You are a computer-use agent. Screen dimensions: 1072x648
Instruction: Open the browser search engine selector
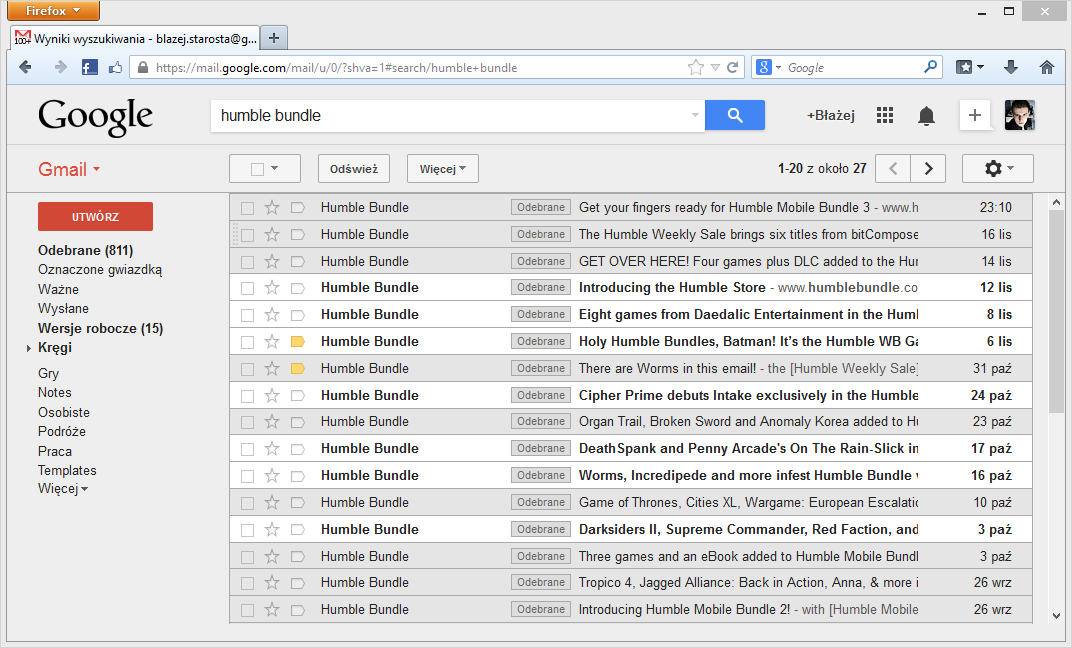(x=768, y=67)
